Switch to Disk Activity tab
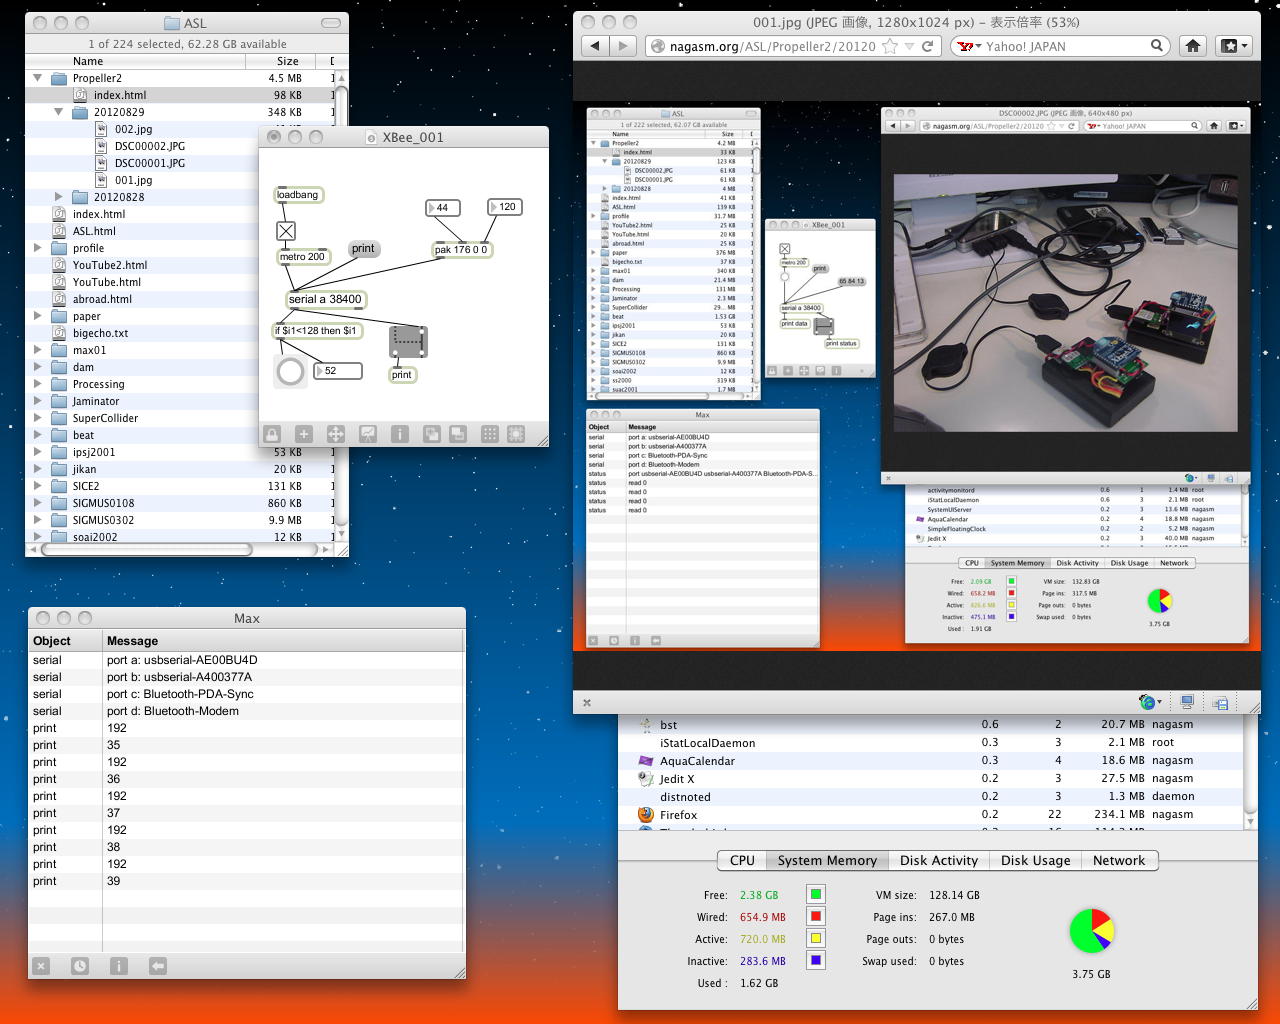The width and height of the screenshot is (1280, 1024). point(938,860)
